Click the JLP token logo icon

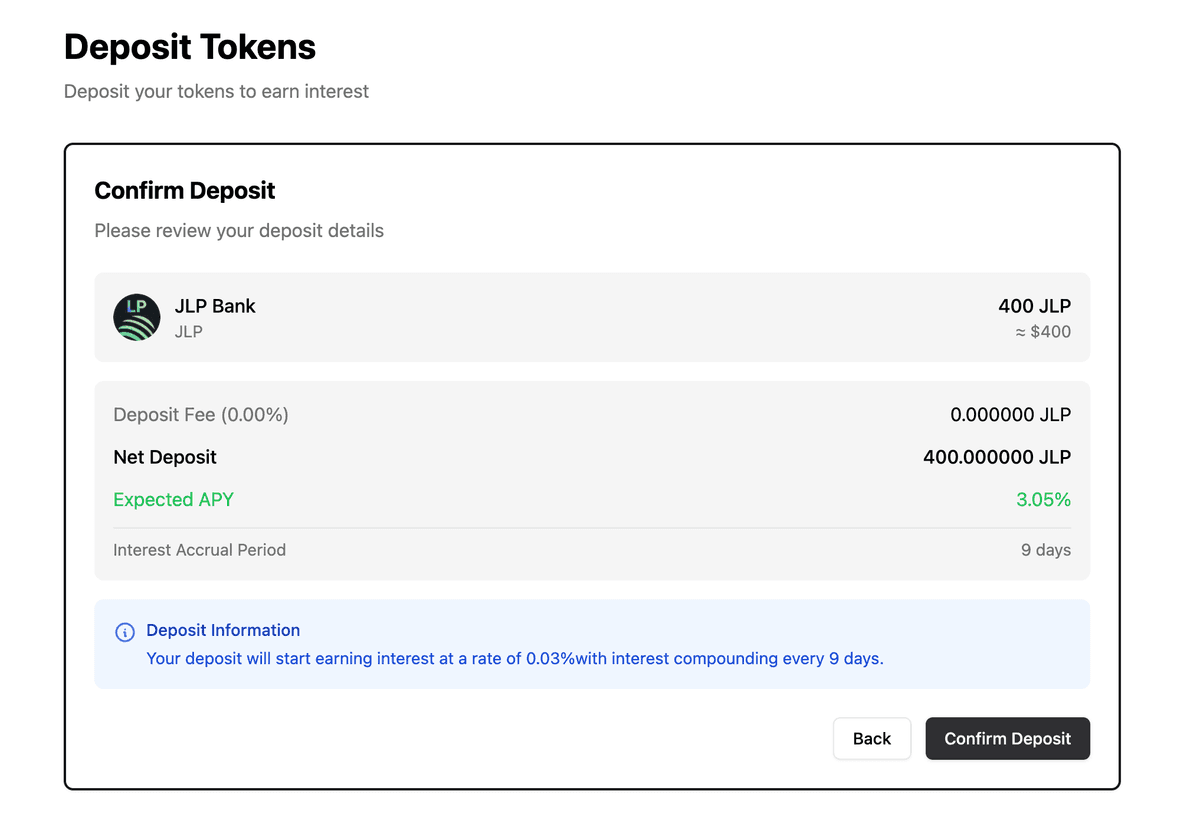click(x=137, y=317)
